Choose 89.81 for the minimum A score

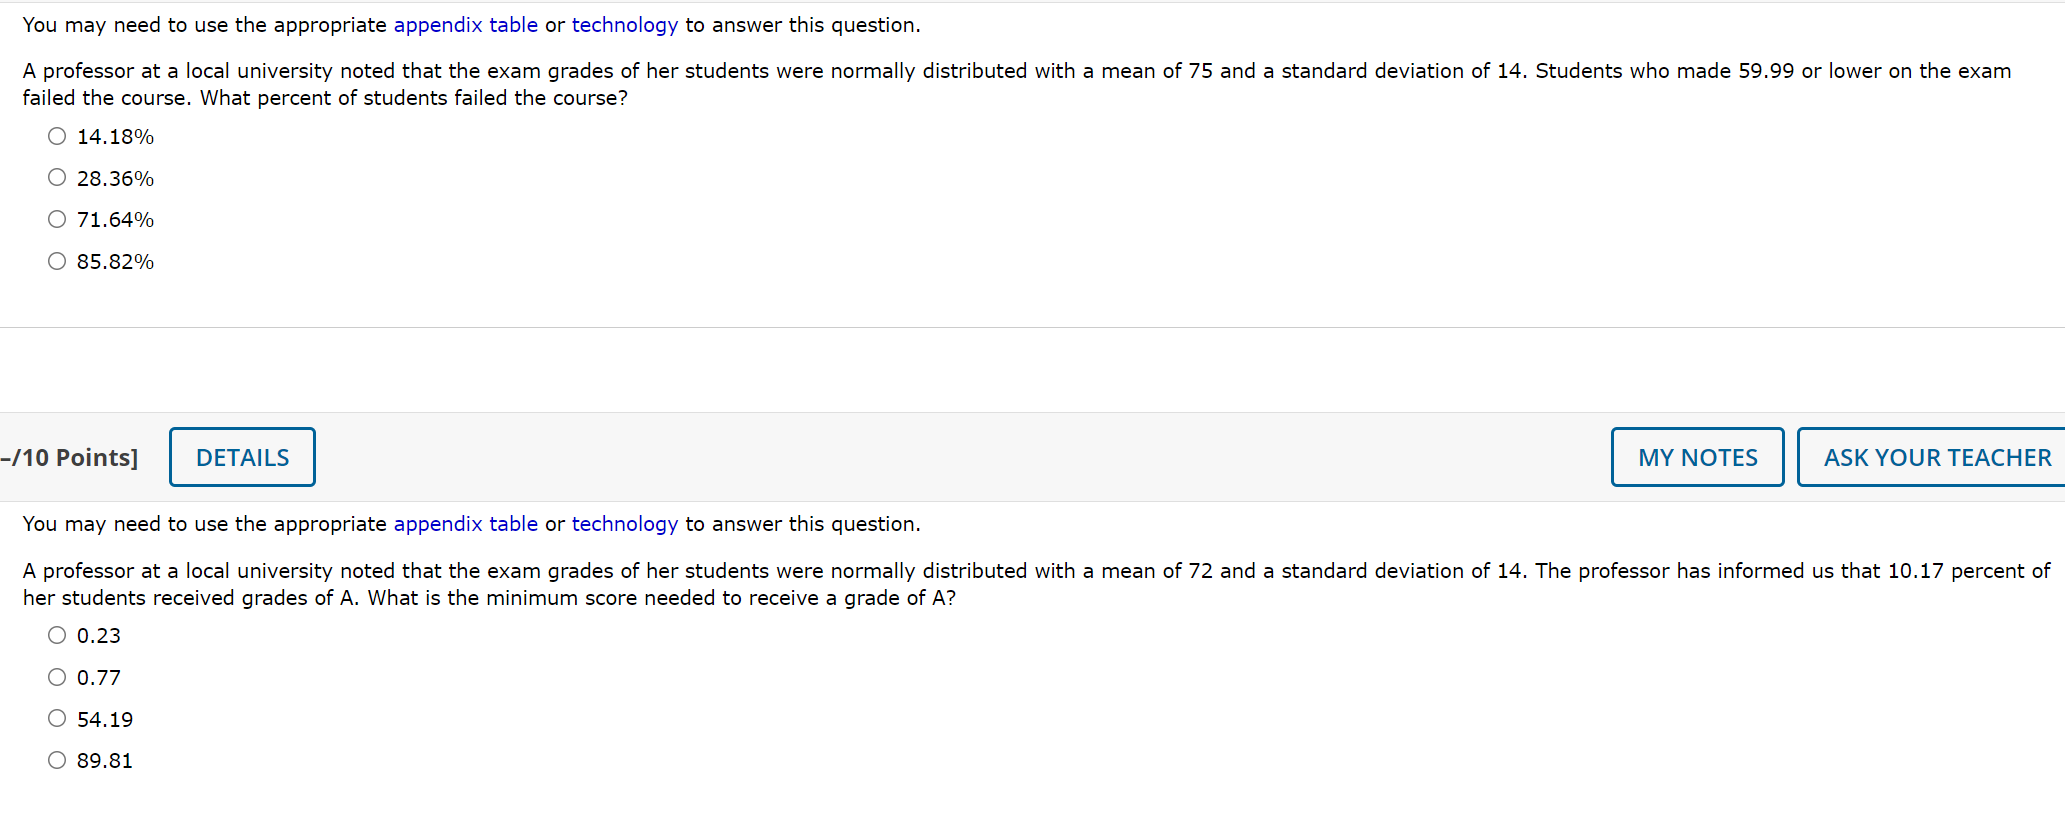point(57,759)
